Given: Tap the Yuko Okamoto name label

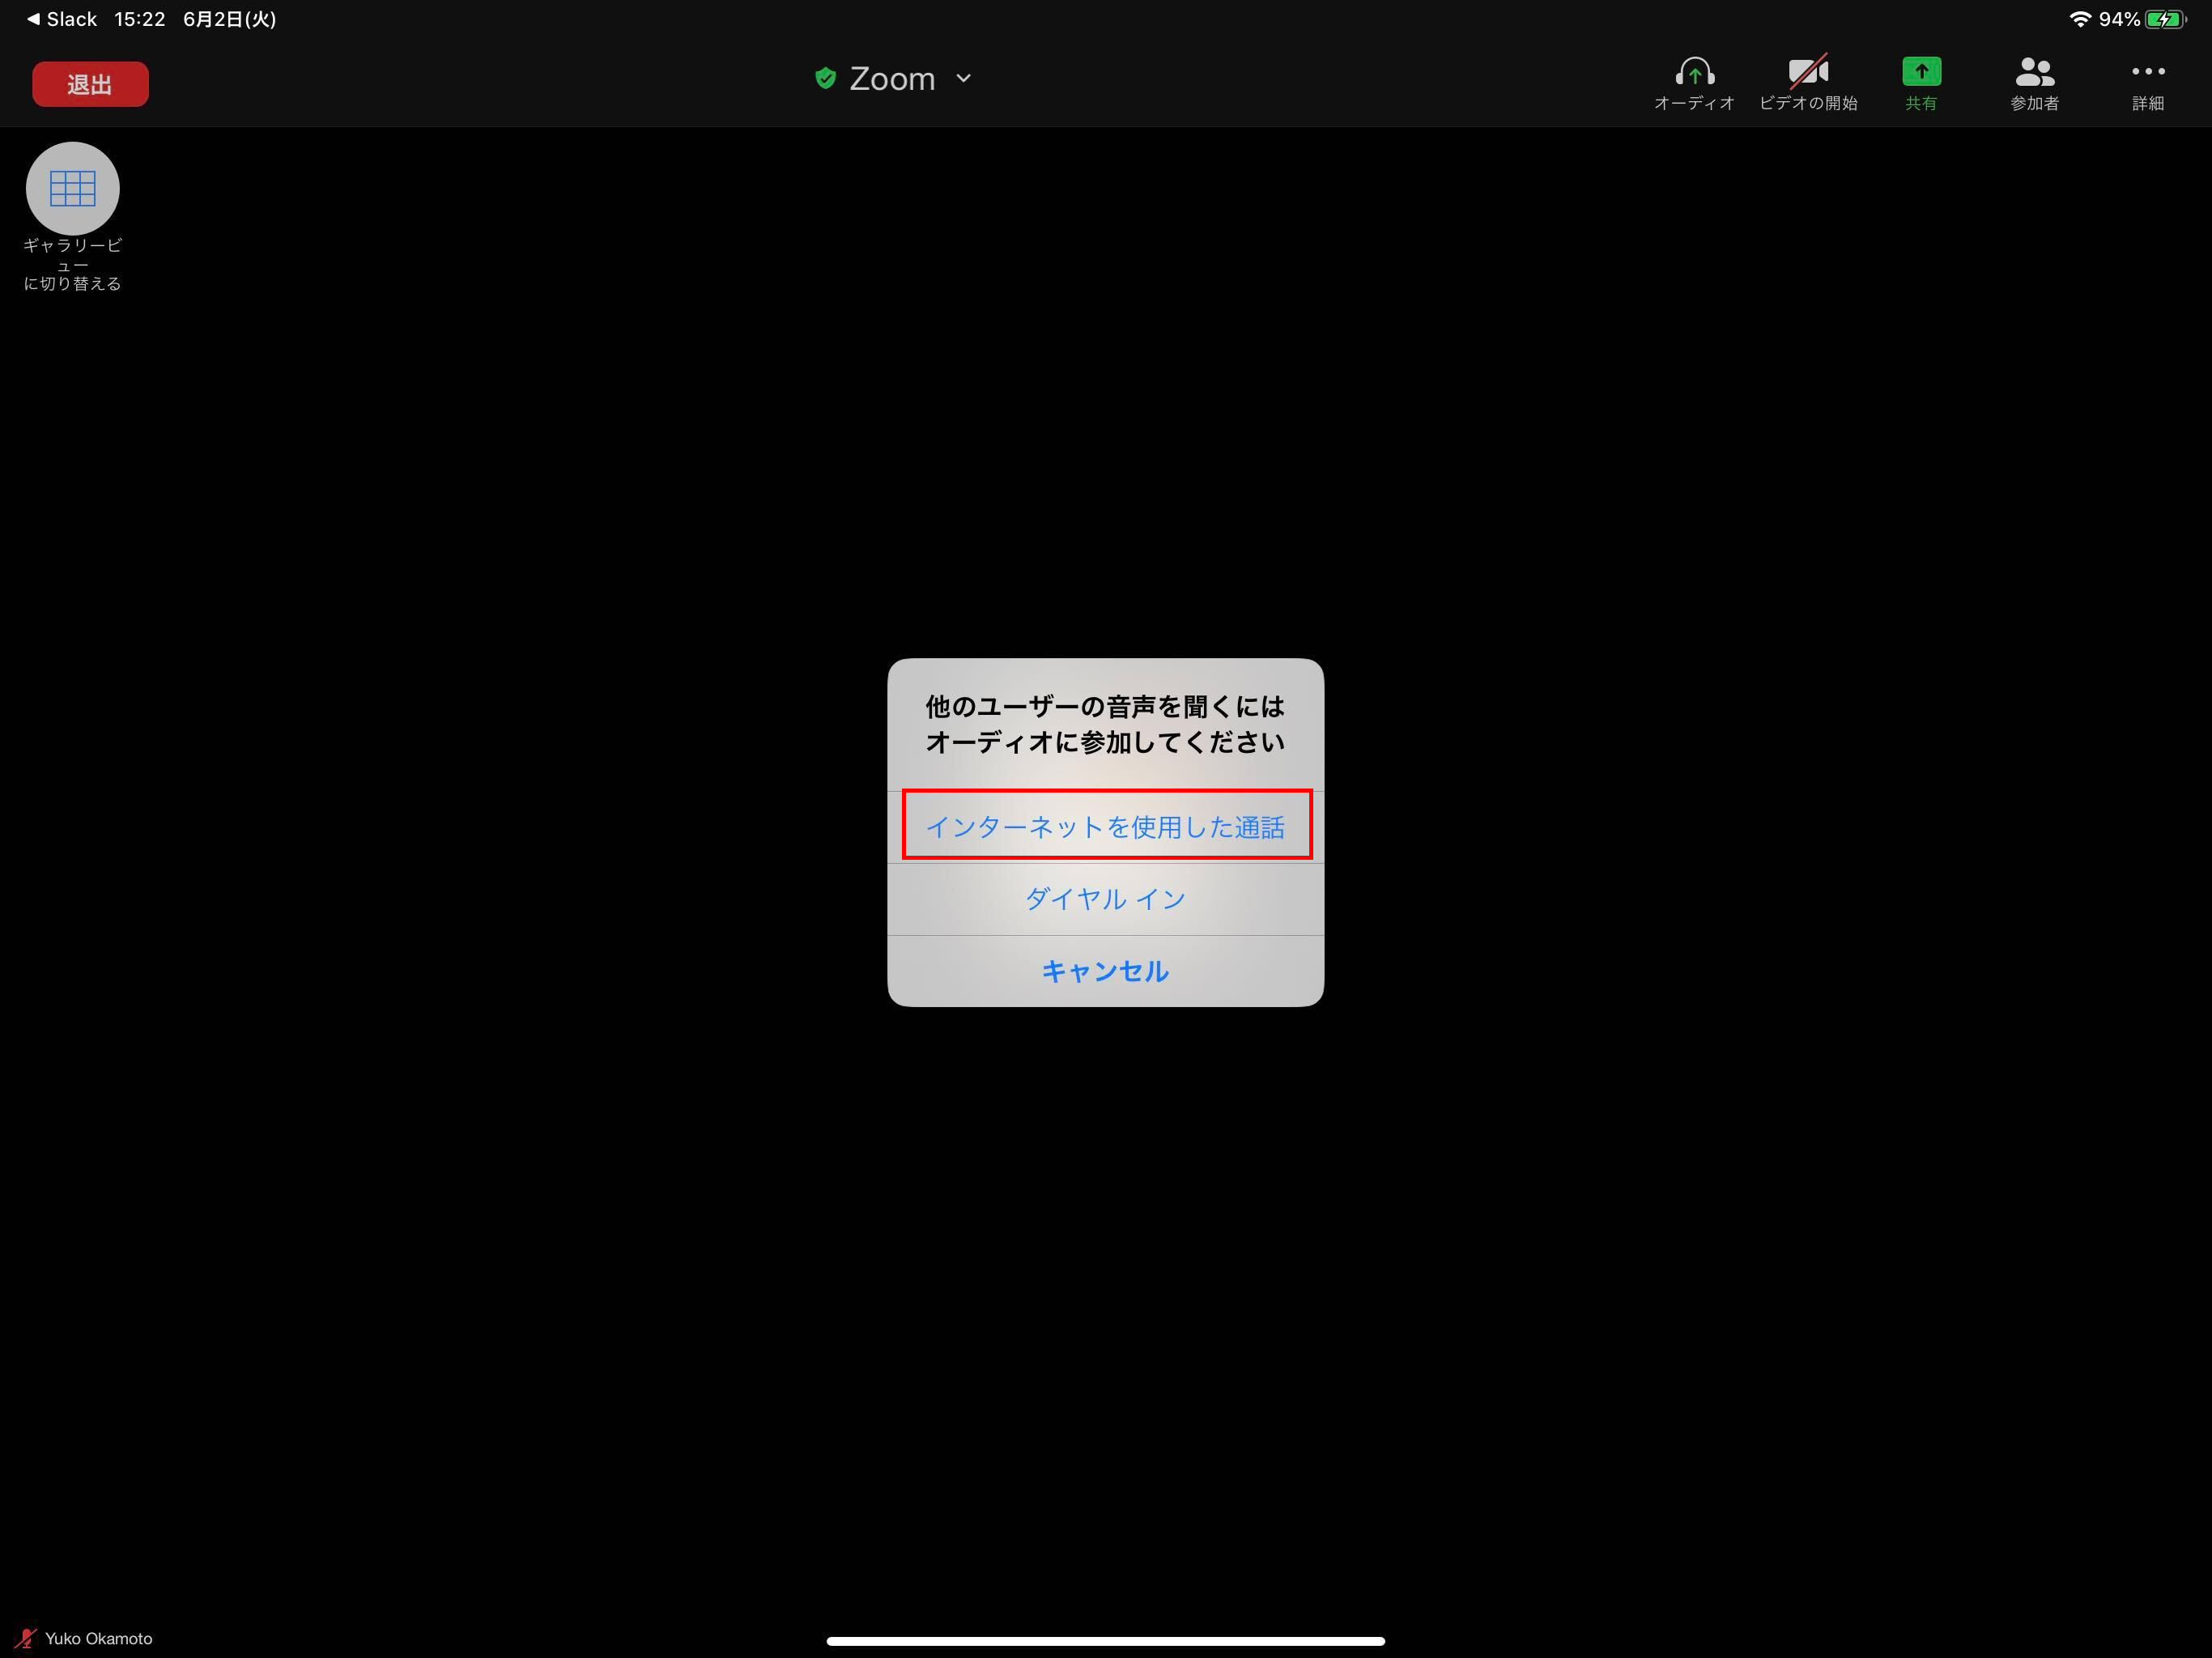Looking at the screenshot, I should coord(99,1638).
